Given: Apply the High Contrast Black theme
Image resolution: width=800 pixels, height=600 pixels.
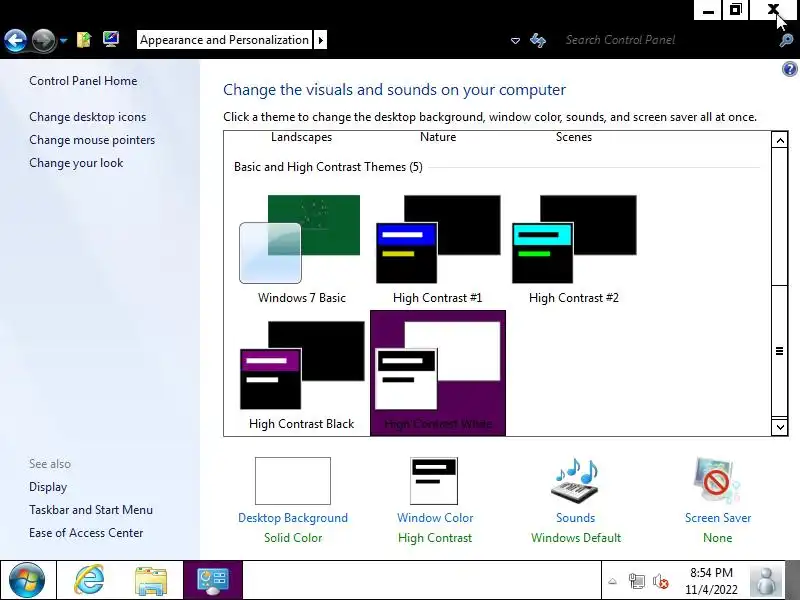Looking at the screenshot, I should pos(302,373).
